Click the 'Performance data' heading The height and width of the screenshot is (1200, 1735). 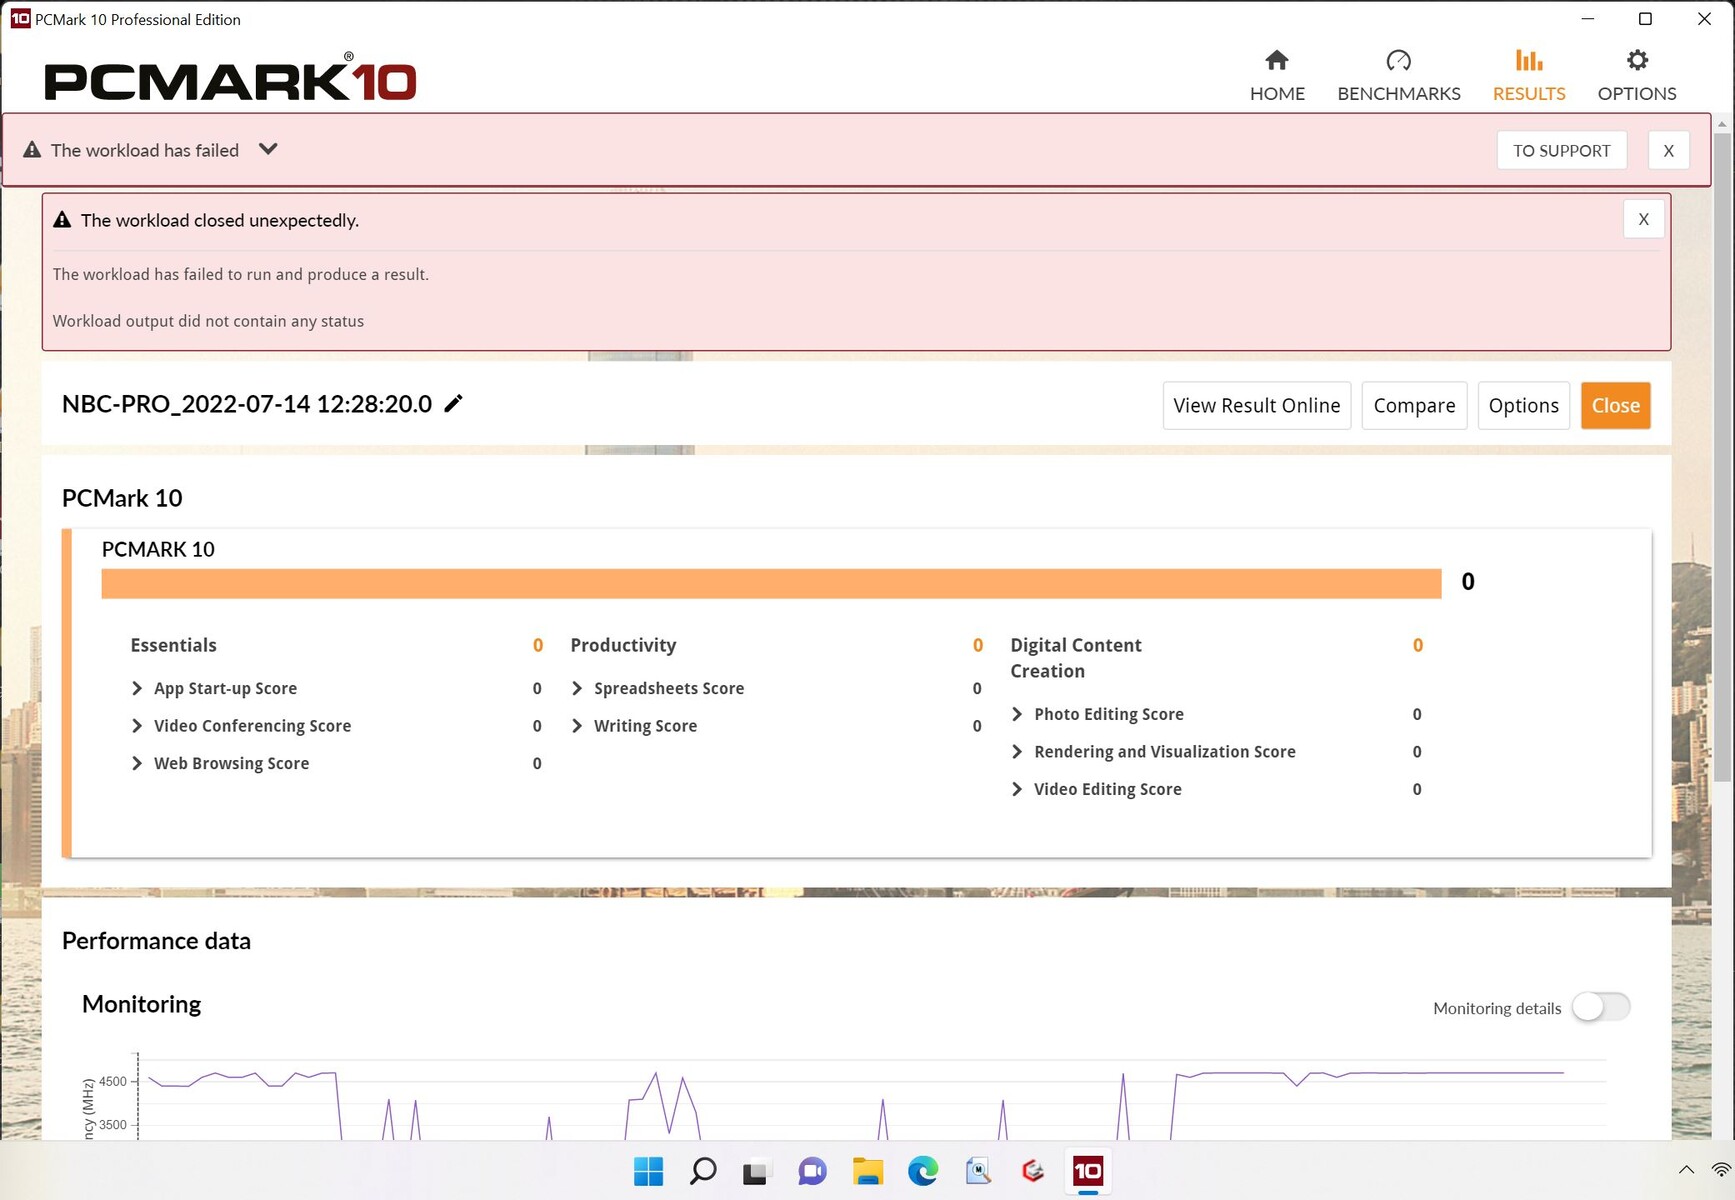tap(156, 941)
